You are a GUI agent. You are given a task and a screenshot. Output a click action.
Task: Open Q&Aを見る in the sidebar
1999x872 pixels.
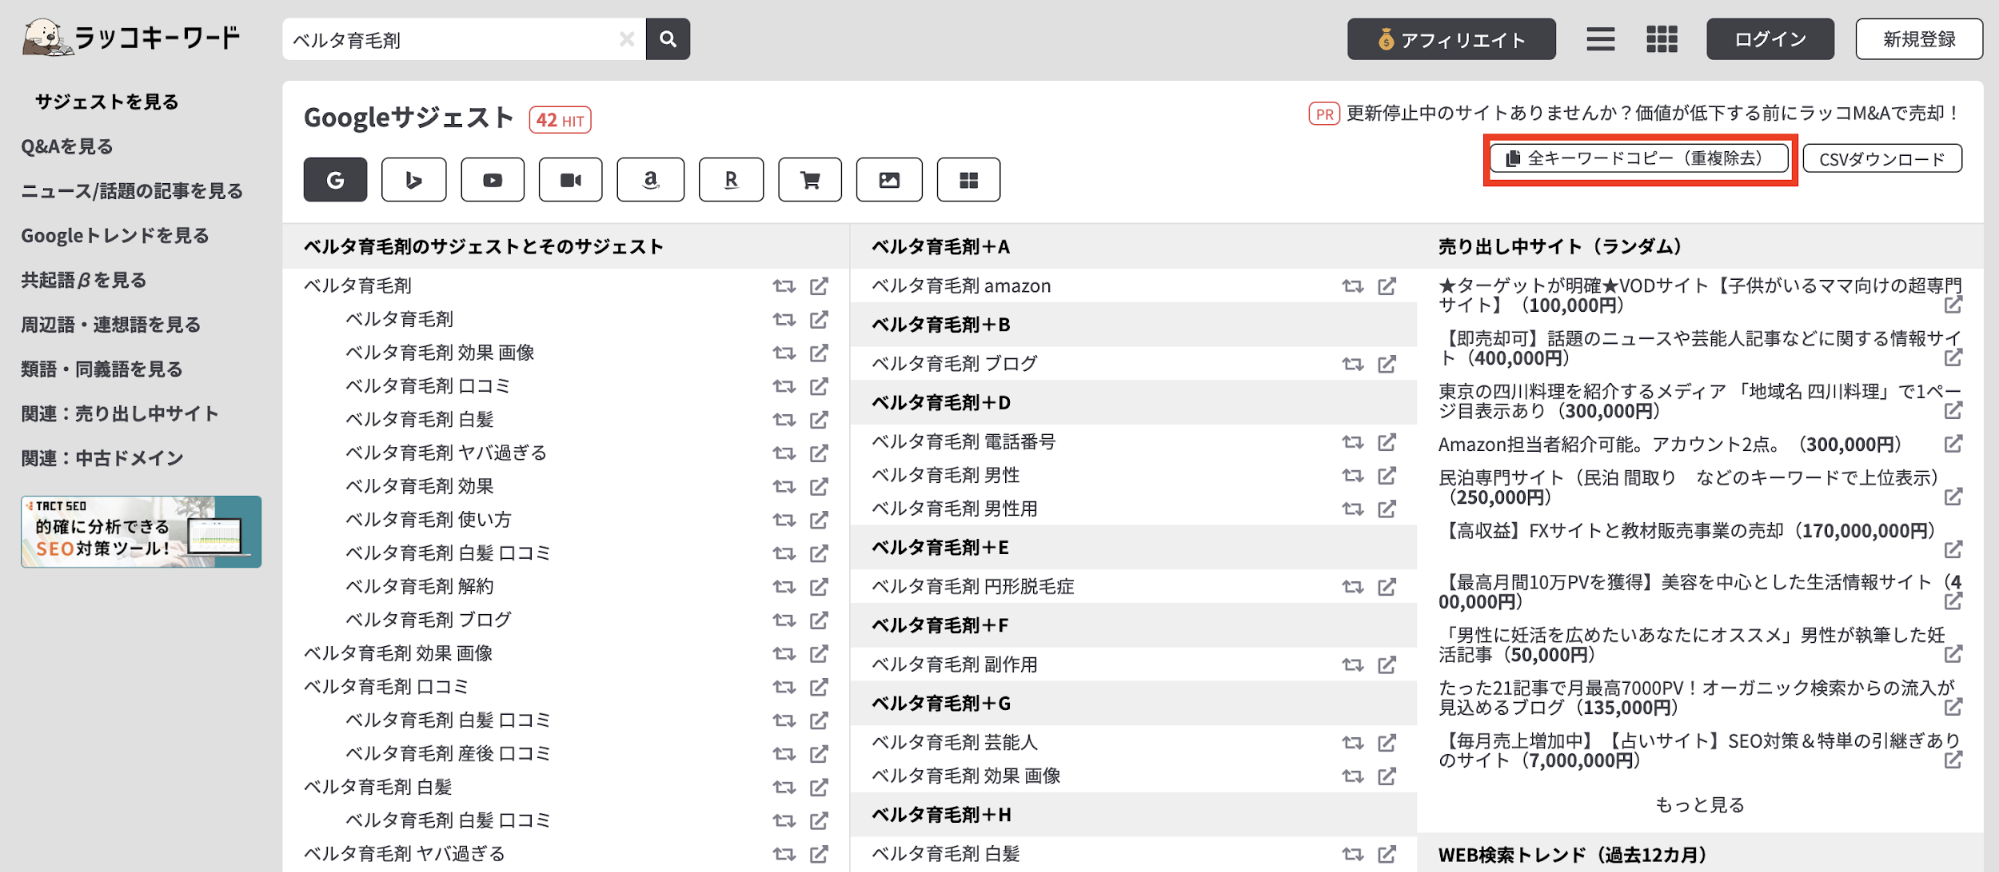point(67,147)
